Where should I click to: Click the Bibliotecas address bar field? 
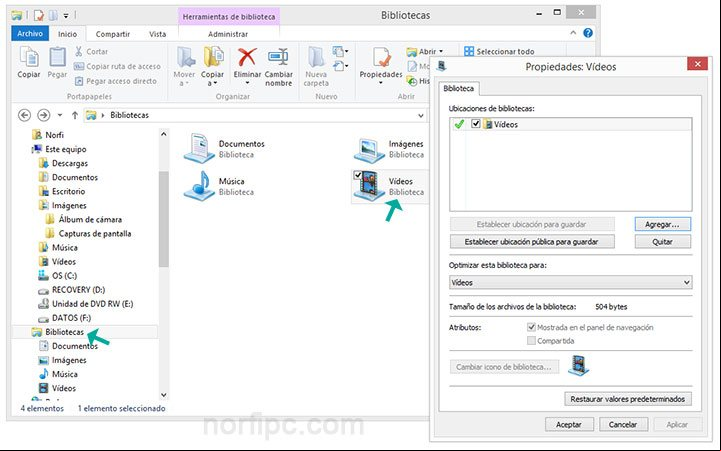click(255, 115)
